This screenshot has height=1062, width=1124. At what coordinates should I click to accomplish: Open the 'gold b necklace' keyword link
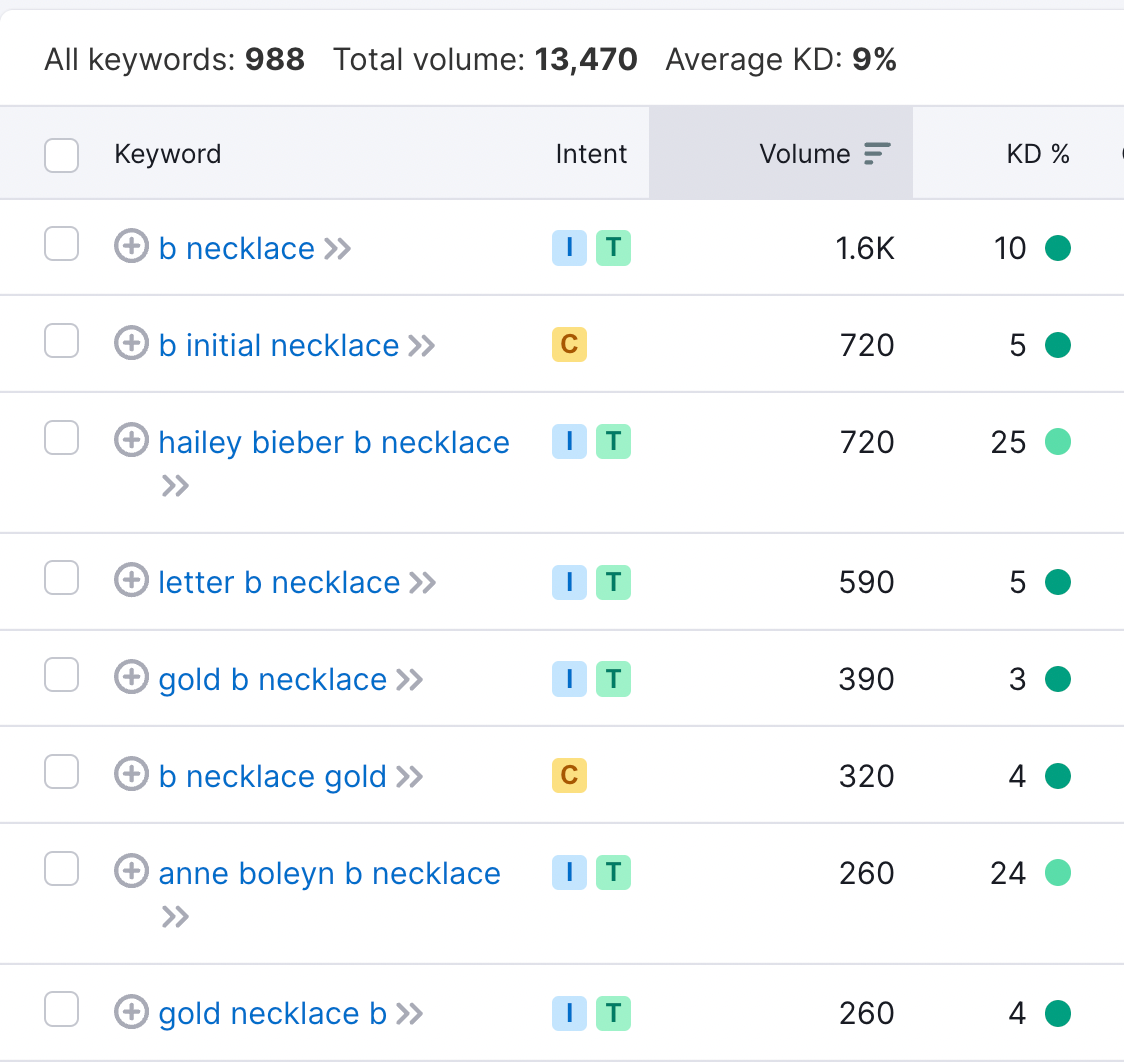coord(272,680)
